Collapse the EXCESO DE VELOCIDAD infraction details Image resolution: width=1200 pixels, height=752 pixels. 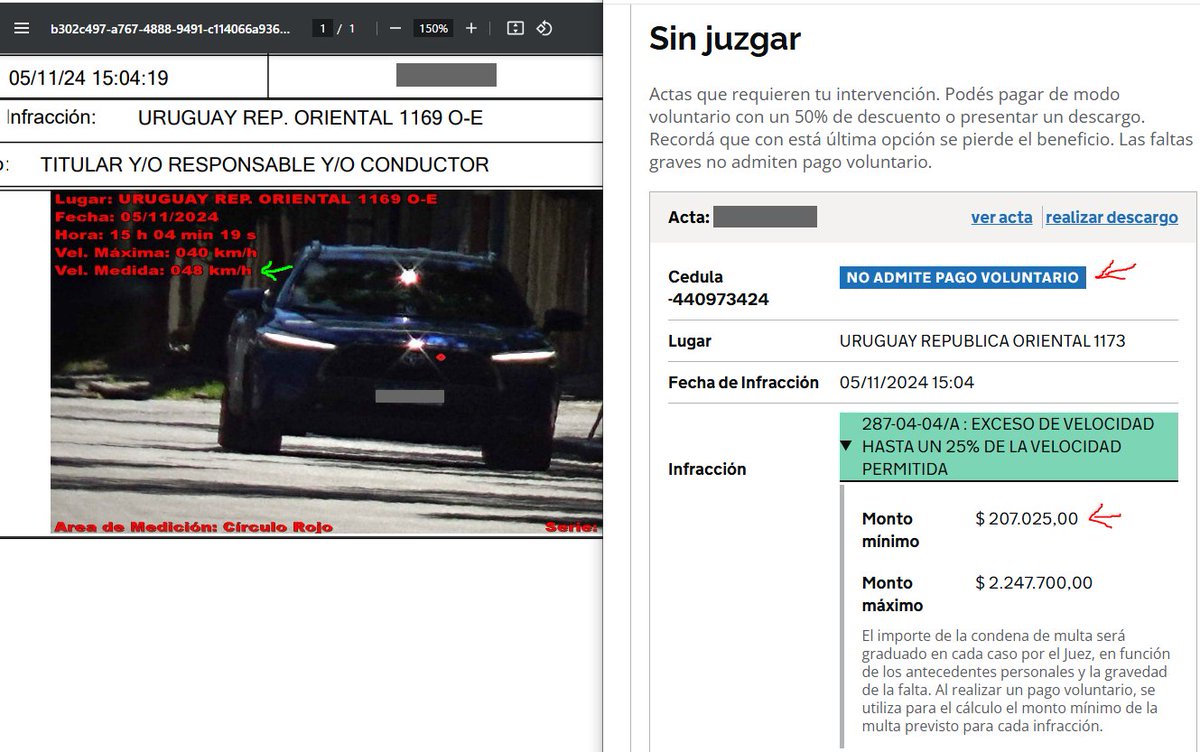846,446
